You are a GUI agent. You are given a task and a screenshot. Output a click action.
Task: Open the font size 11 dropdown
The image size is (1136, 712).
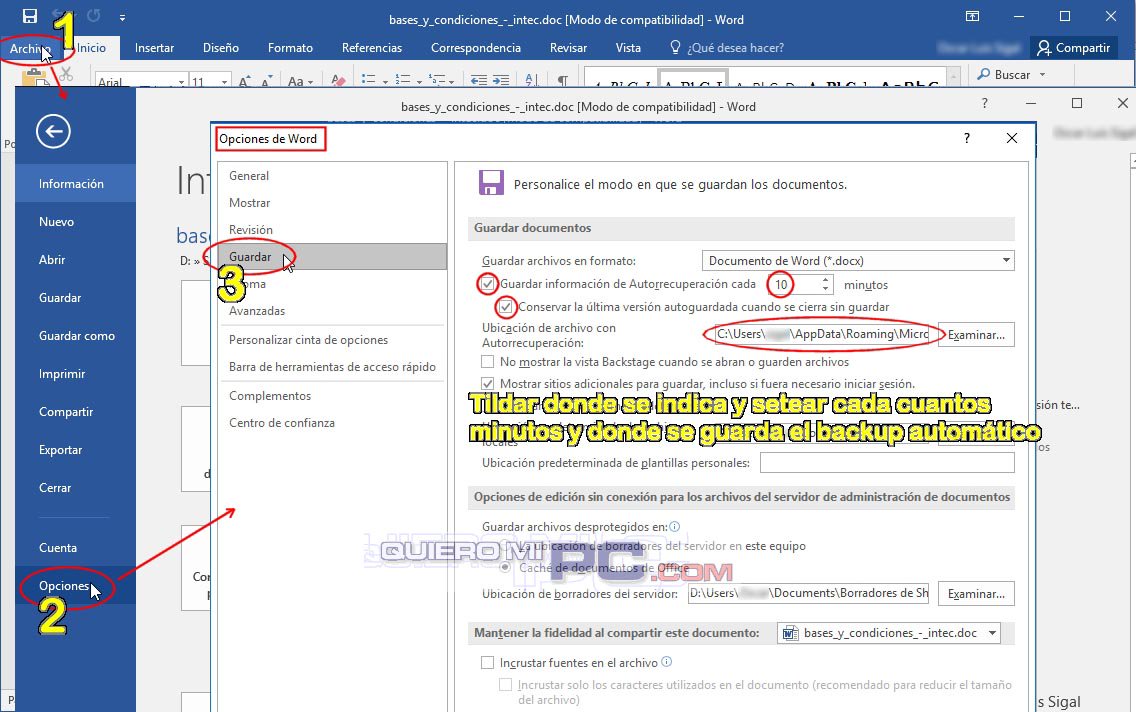click(225, 82)
